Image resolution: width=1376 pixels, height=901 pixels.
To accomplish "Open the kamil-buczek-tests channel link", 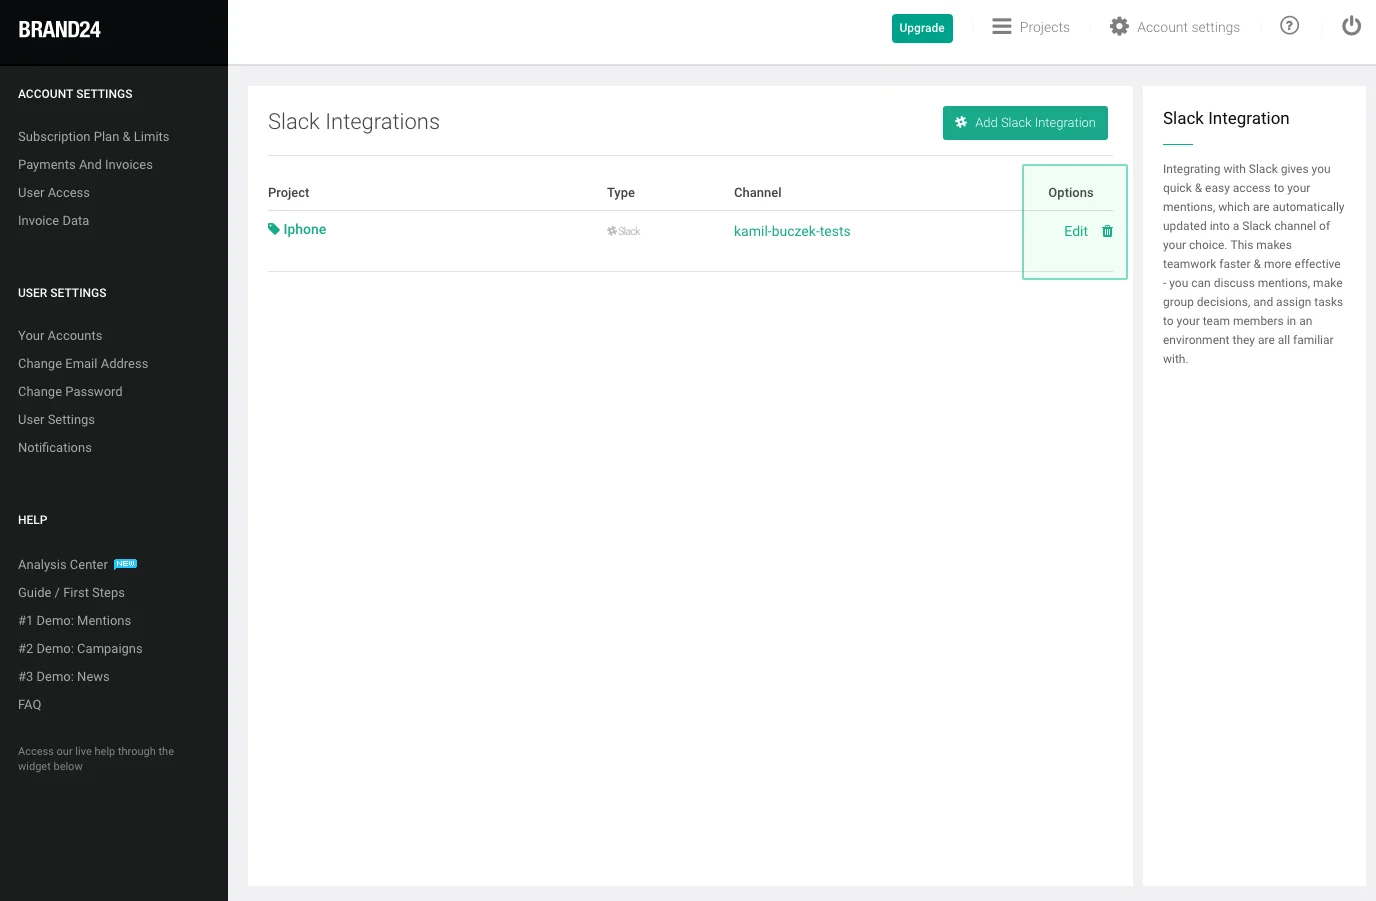I will click(791, 231).
